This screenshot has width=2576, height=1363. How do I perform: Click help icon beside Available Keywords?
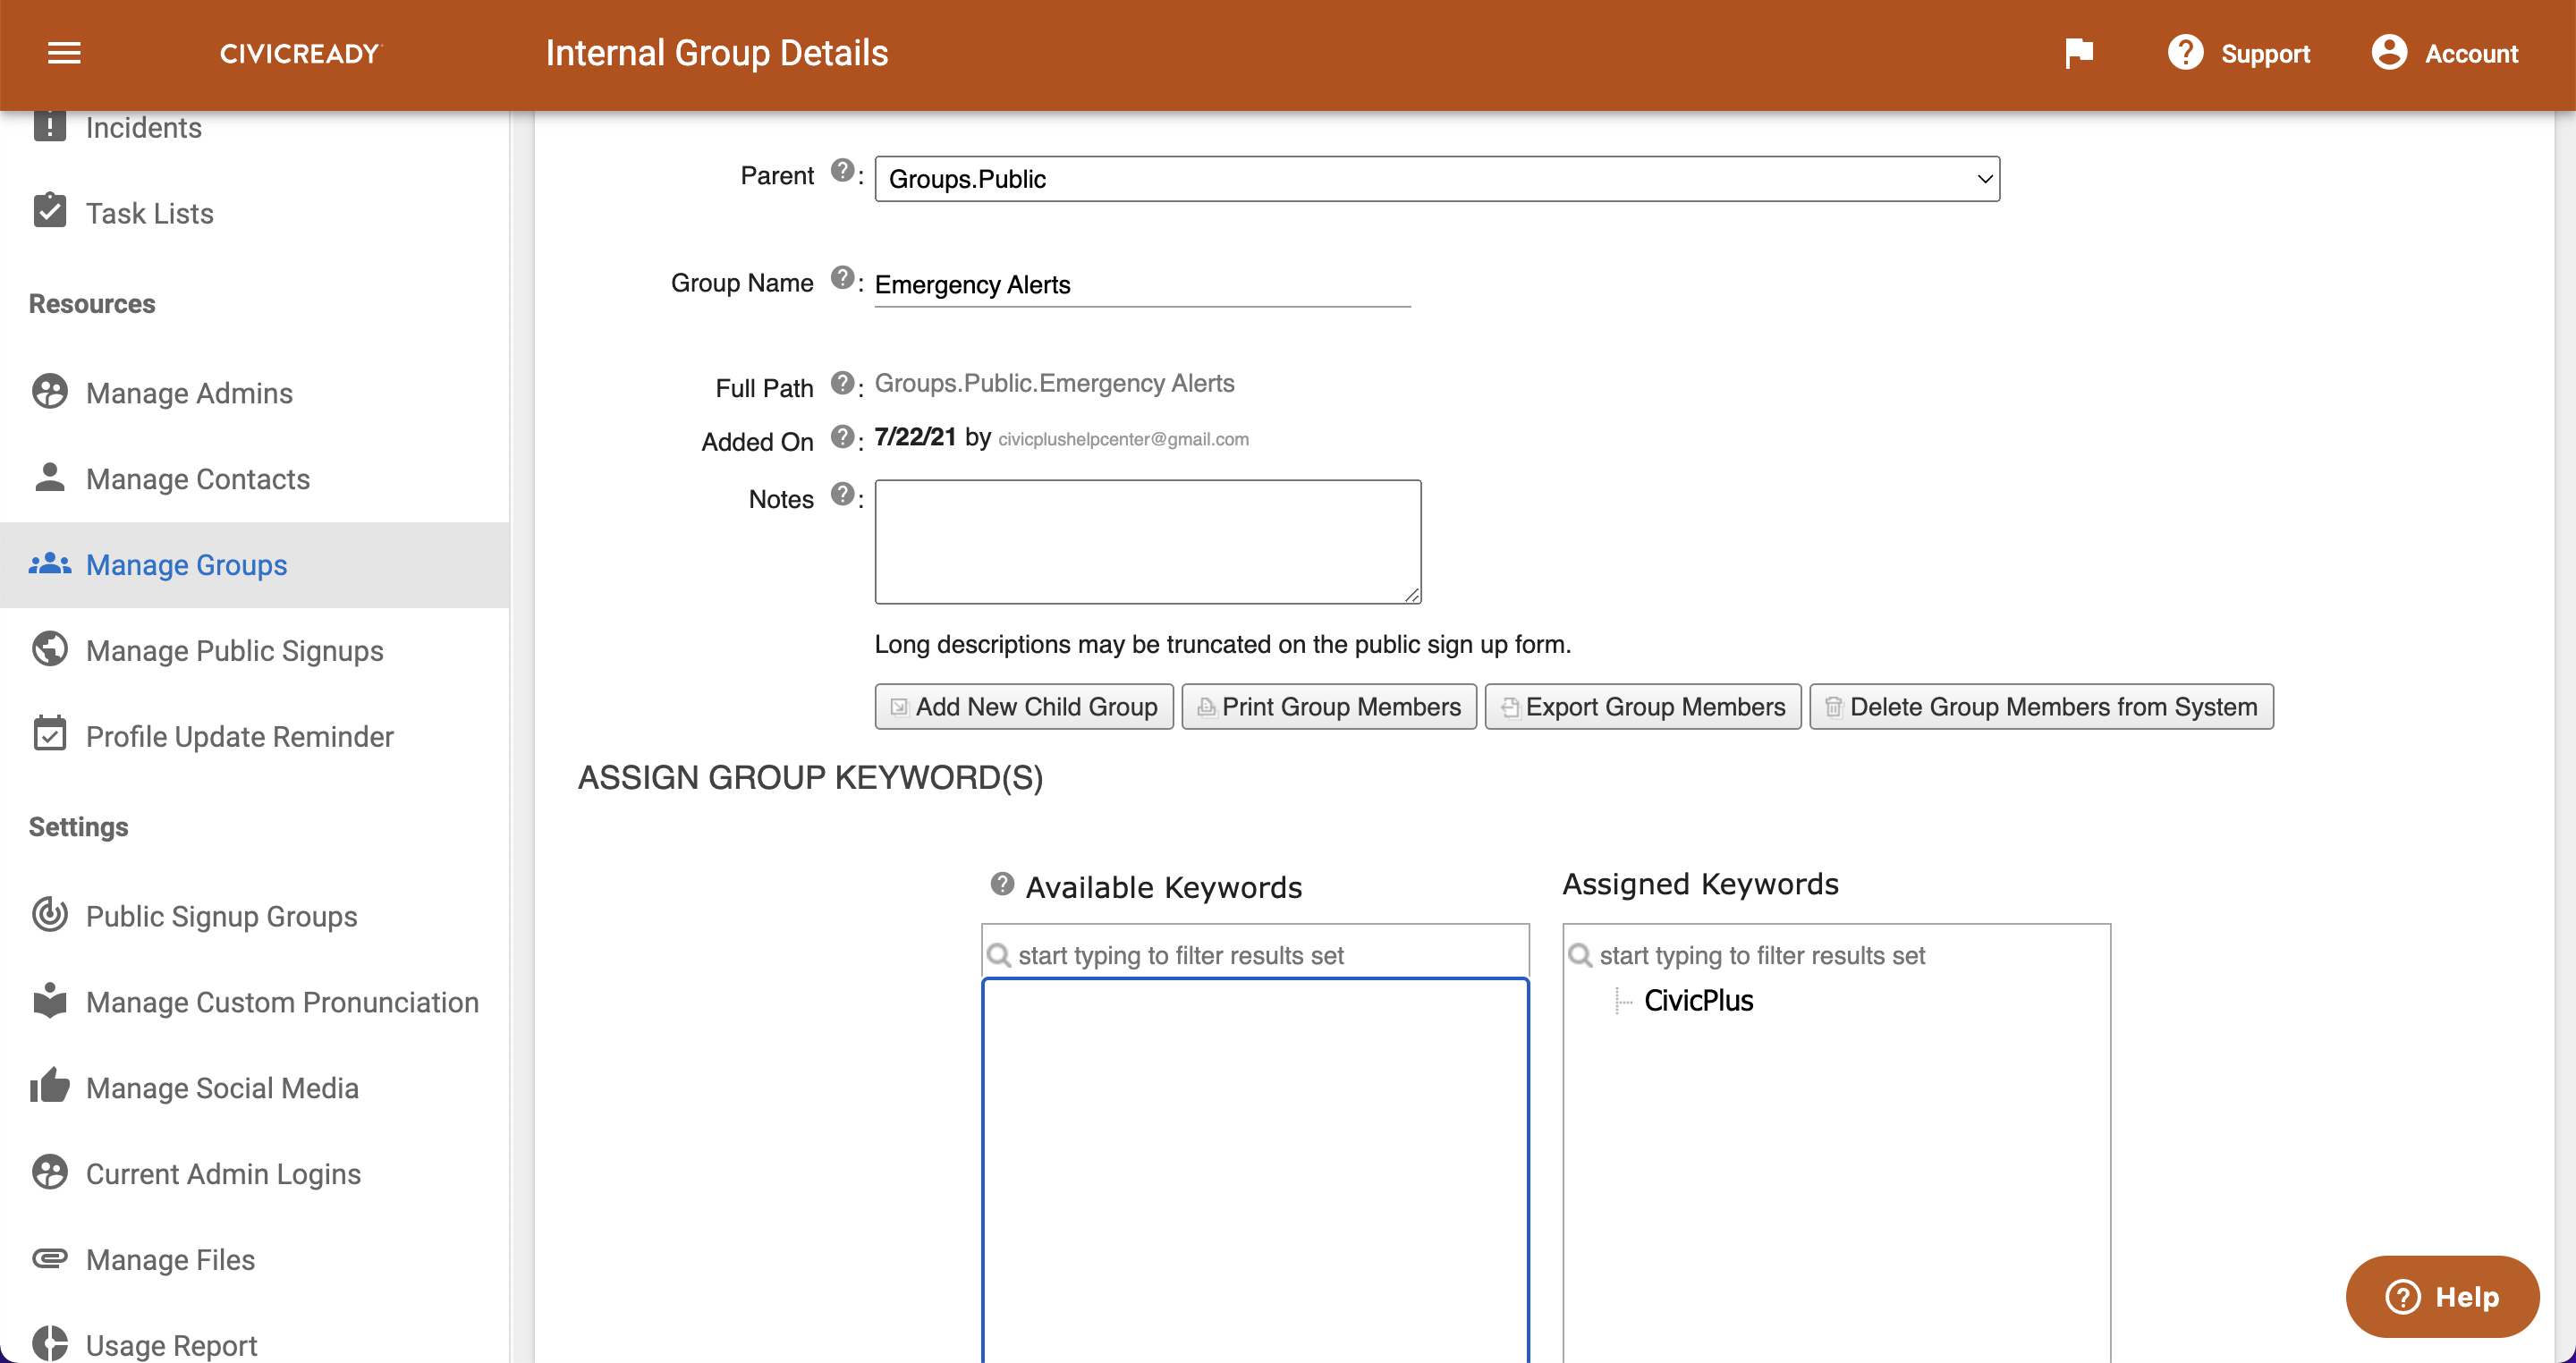[x=1002, y=884]
